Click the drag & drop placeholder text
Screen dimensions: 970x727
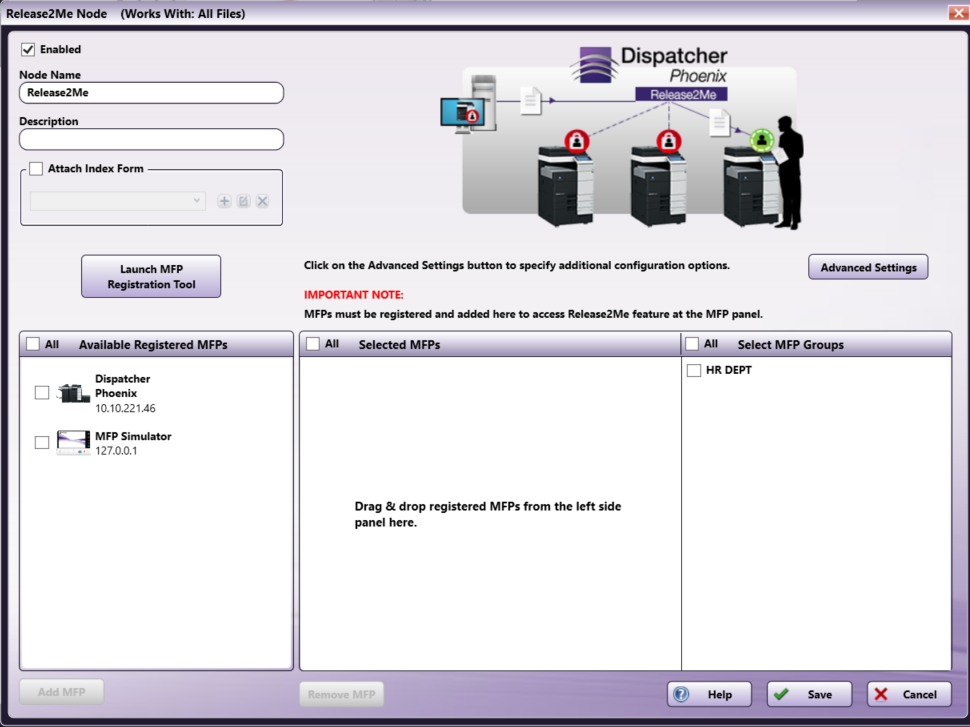487,514
